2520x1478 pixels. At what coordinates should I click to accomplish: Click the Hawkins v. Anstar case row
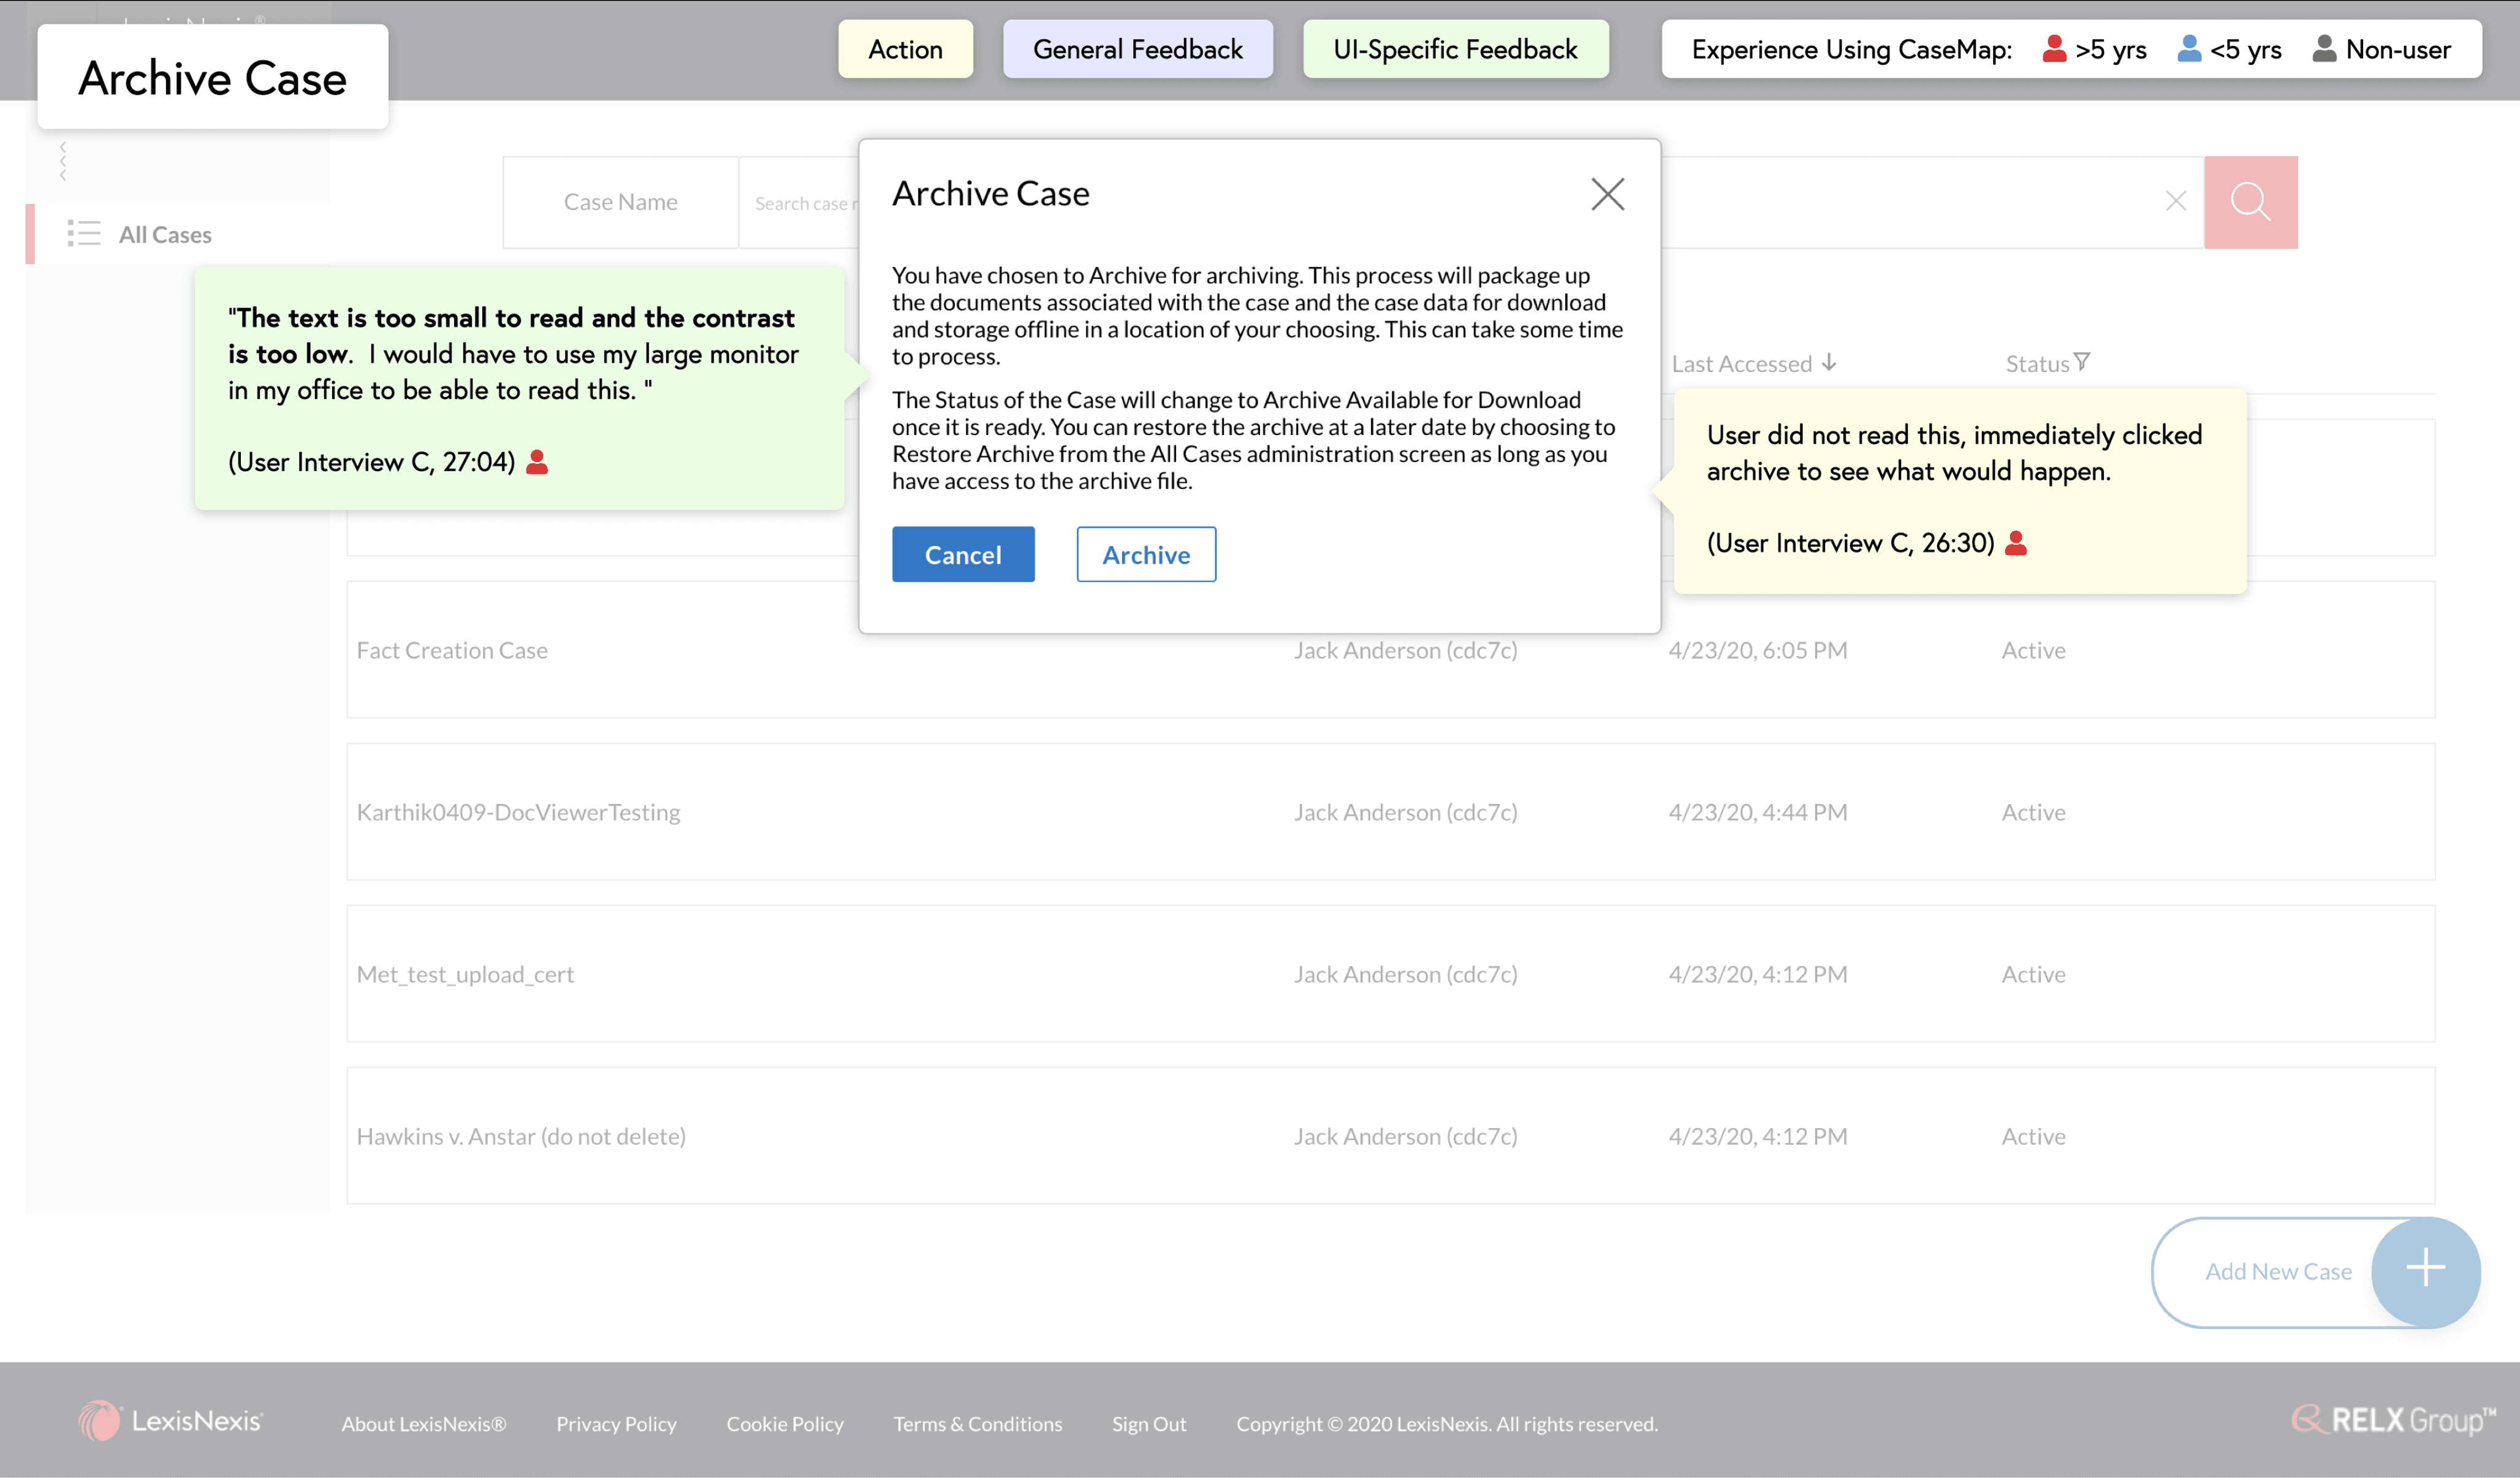[521, 1137]
